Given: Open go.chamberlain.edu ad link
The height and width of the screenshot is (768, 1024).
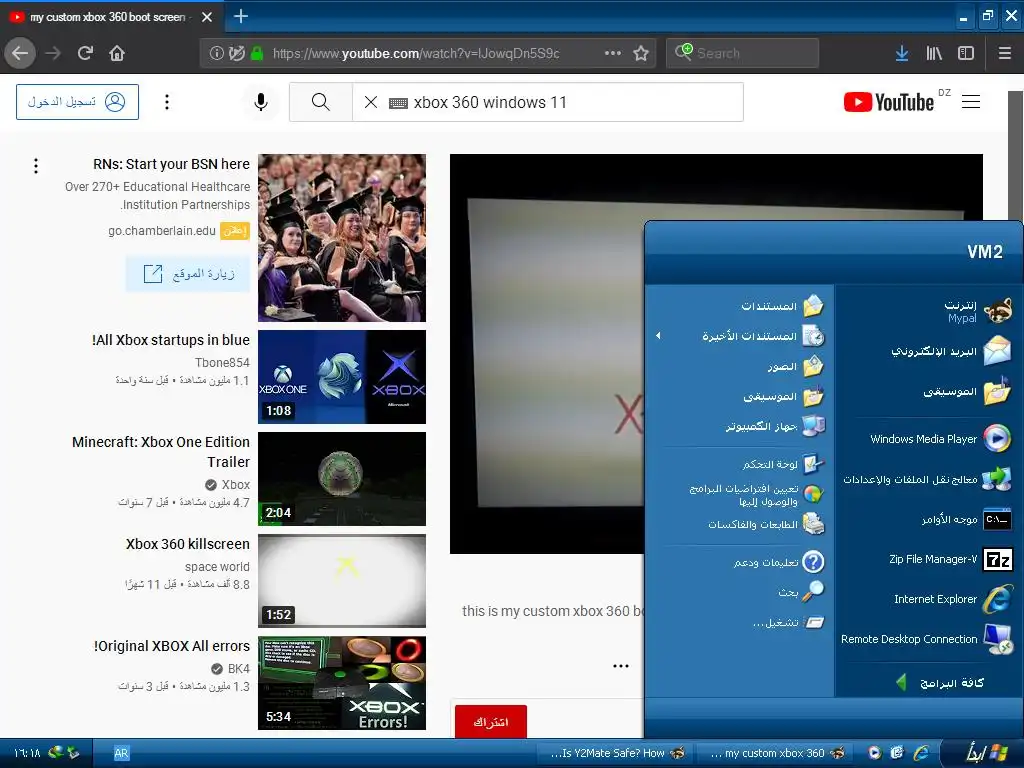Looking at the screenshot, I should [161, 231].
